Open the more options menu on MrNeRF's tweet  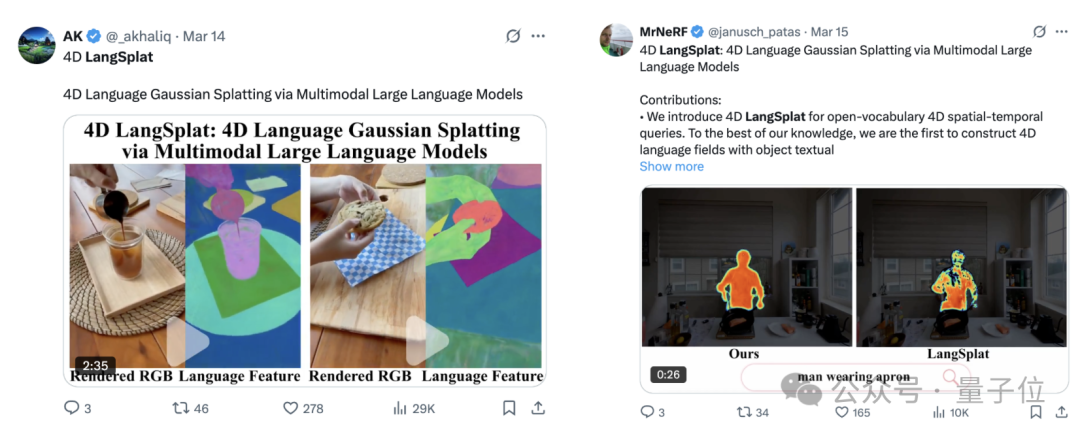[x=1063, y=32]
